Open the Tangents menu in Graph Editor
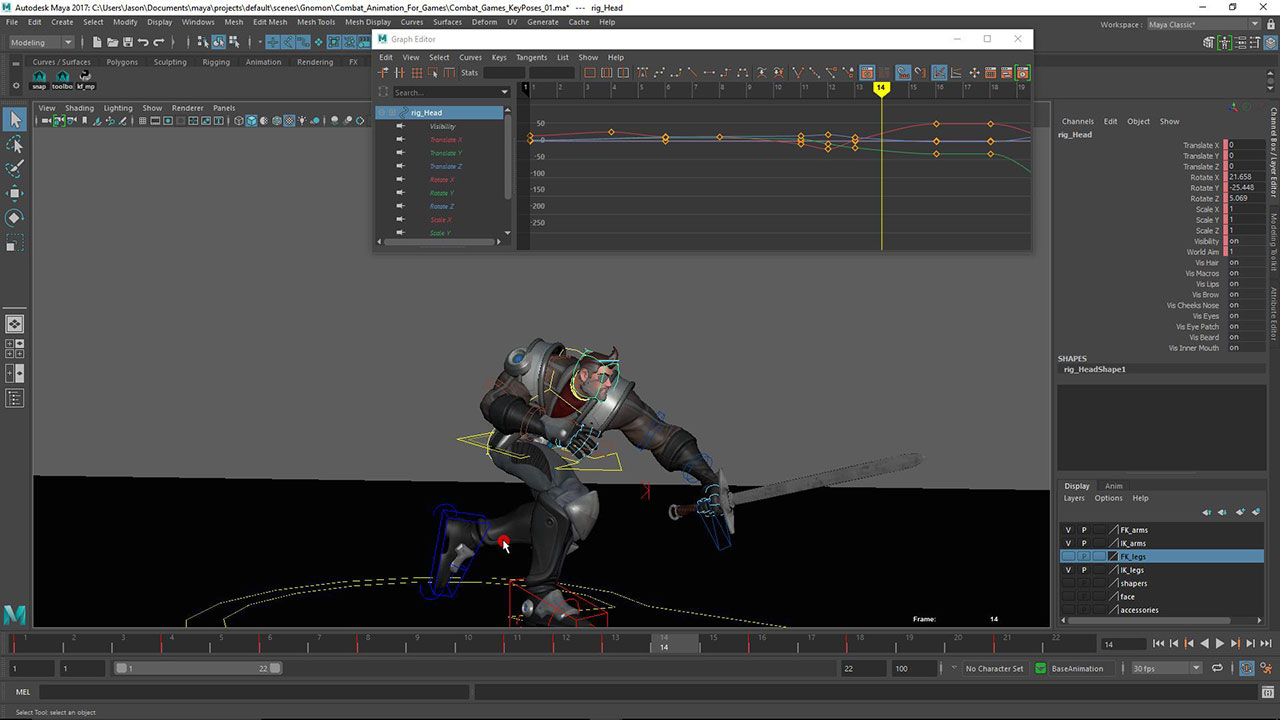1280x720 pixels. click(531, 57)
